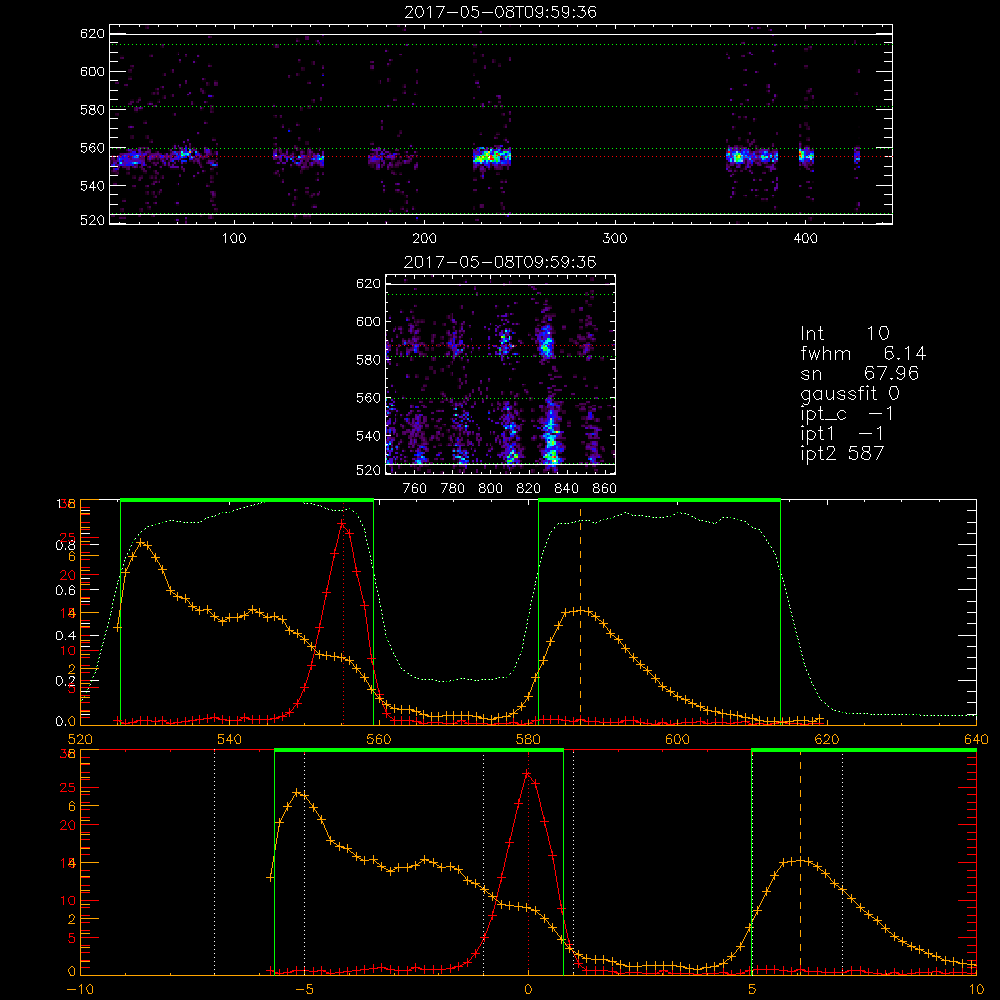
Task: Click x-axis label 600 on profile plot
Action: [677, 739]
